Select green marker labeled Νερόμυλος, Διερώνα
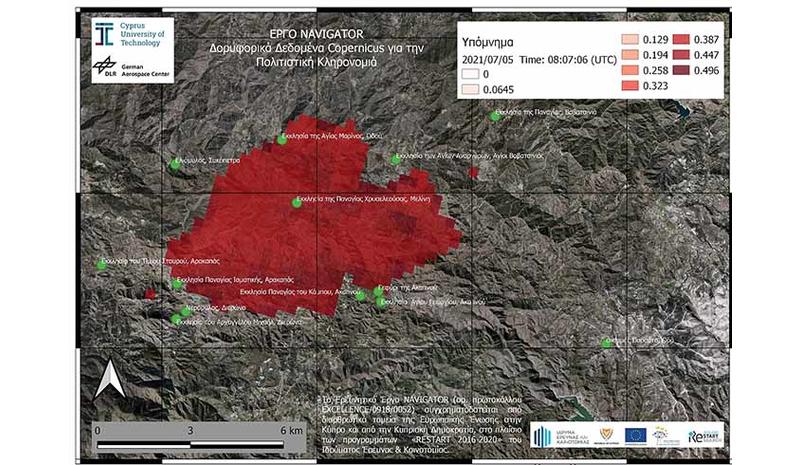 coord(186,311)
